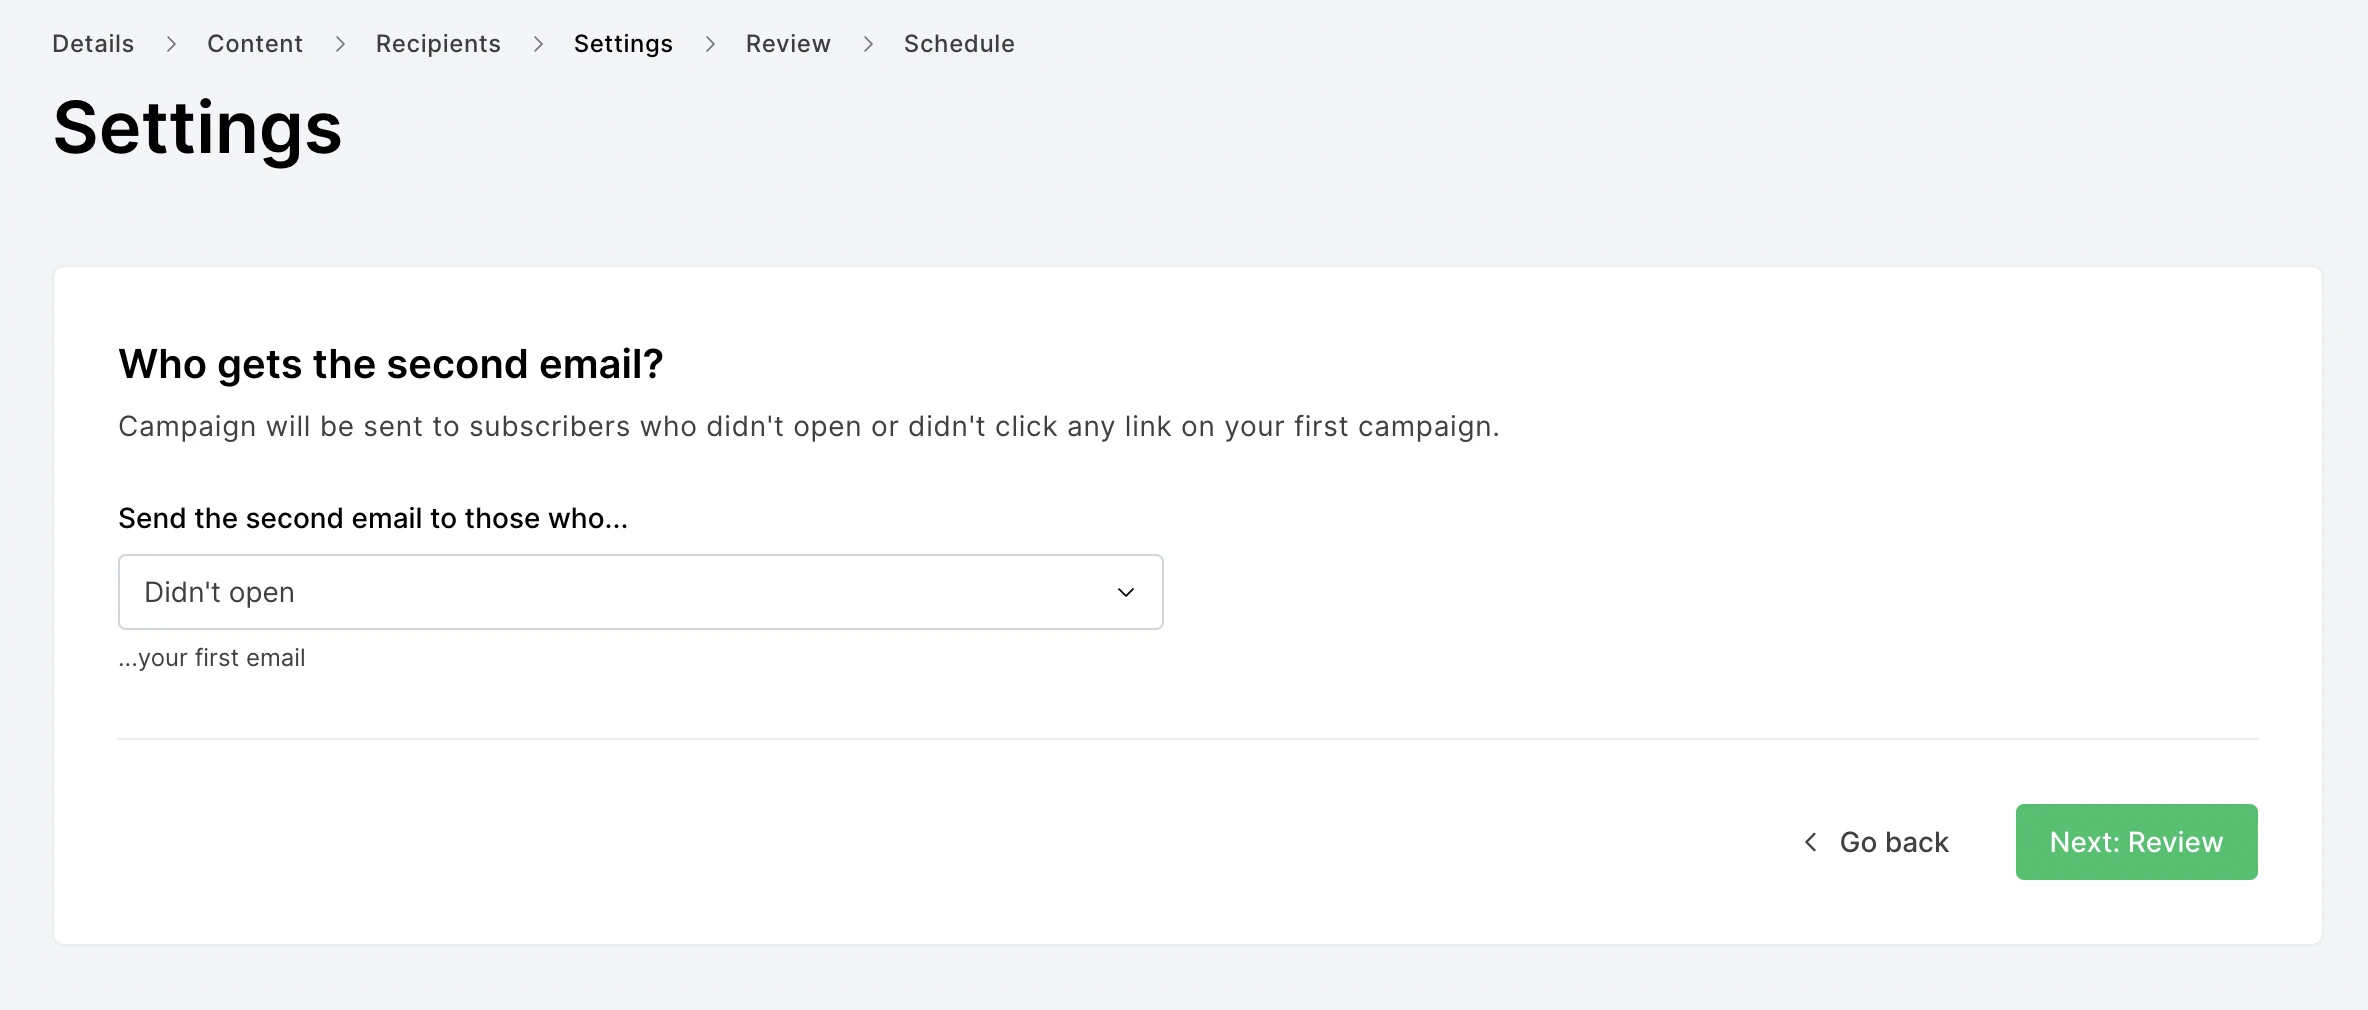Click chevron separator between Settings and Review
This screenshot has height=1010, width=2368.
pyautogui.click(x=710, y=44)
